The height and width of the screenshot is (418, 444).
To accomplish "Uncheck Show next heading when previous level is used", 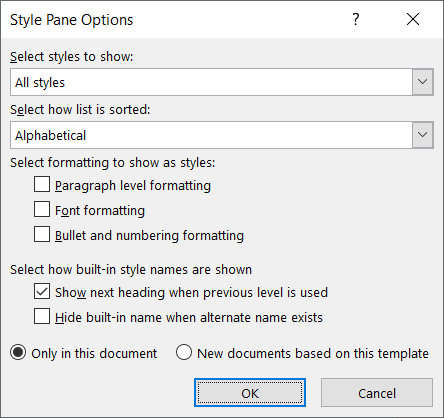I will (42, 291).
